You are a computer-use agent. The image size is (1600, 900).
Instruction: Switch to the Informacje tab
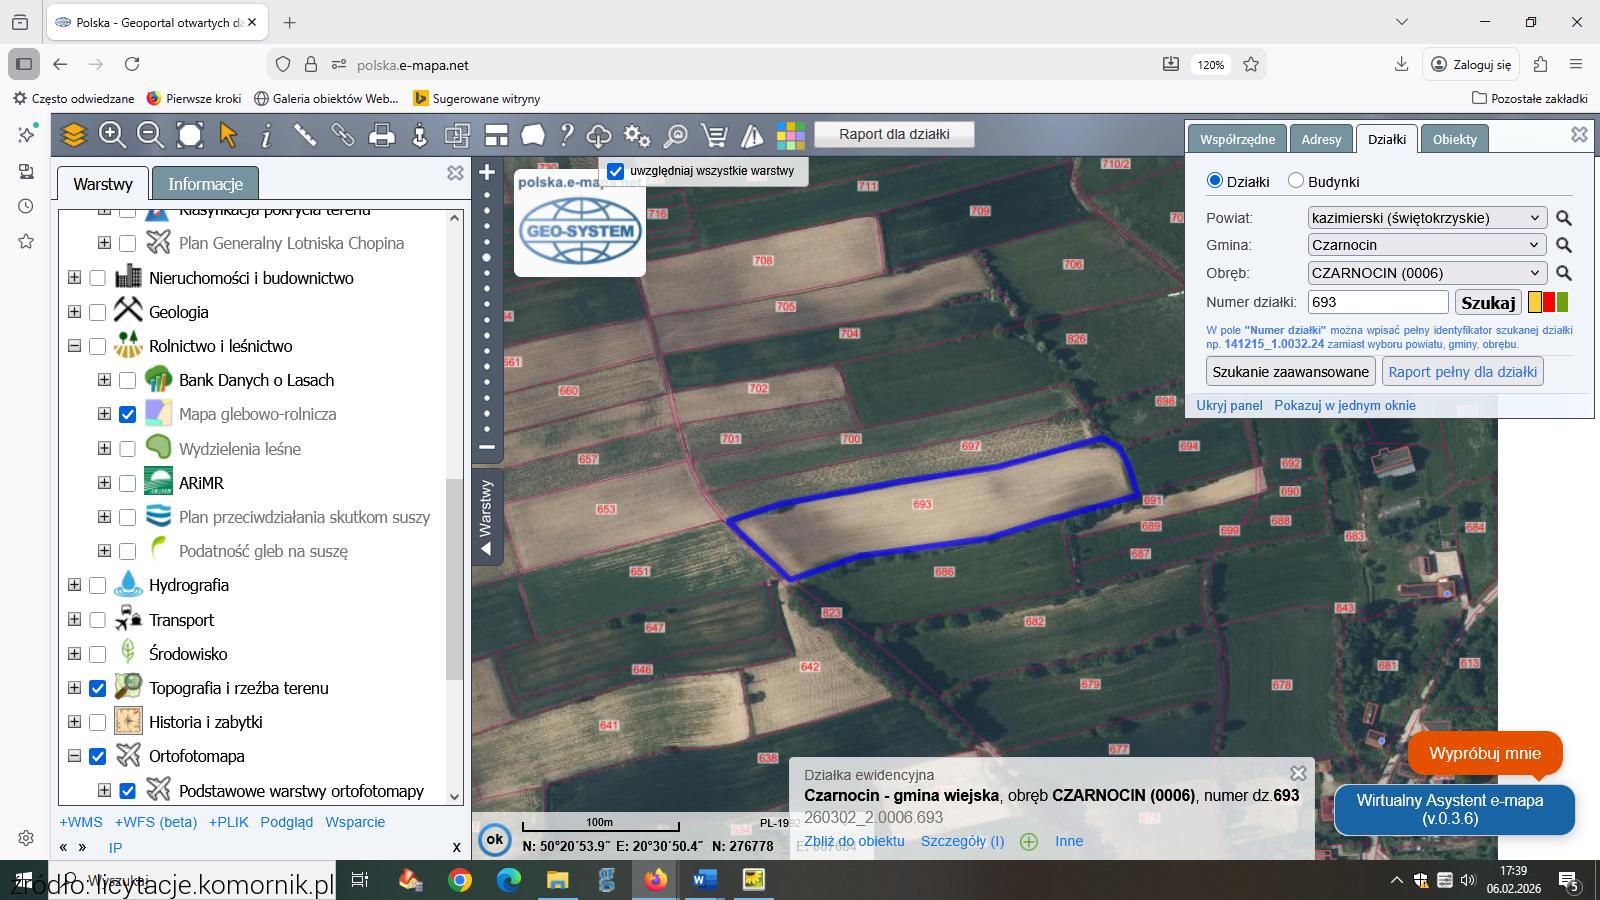click(205, 184)
